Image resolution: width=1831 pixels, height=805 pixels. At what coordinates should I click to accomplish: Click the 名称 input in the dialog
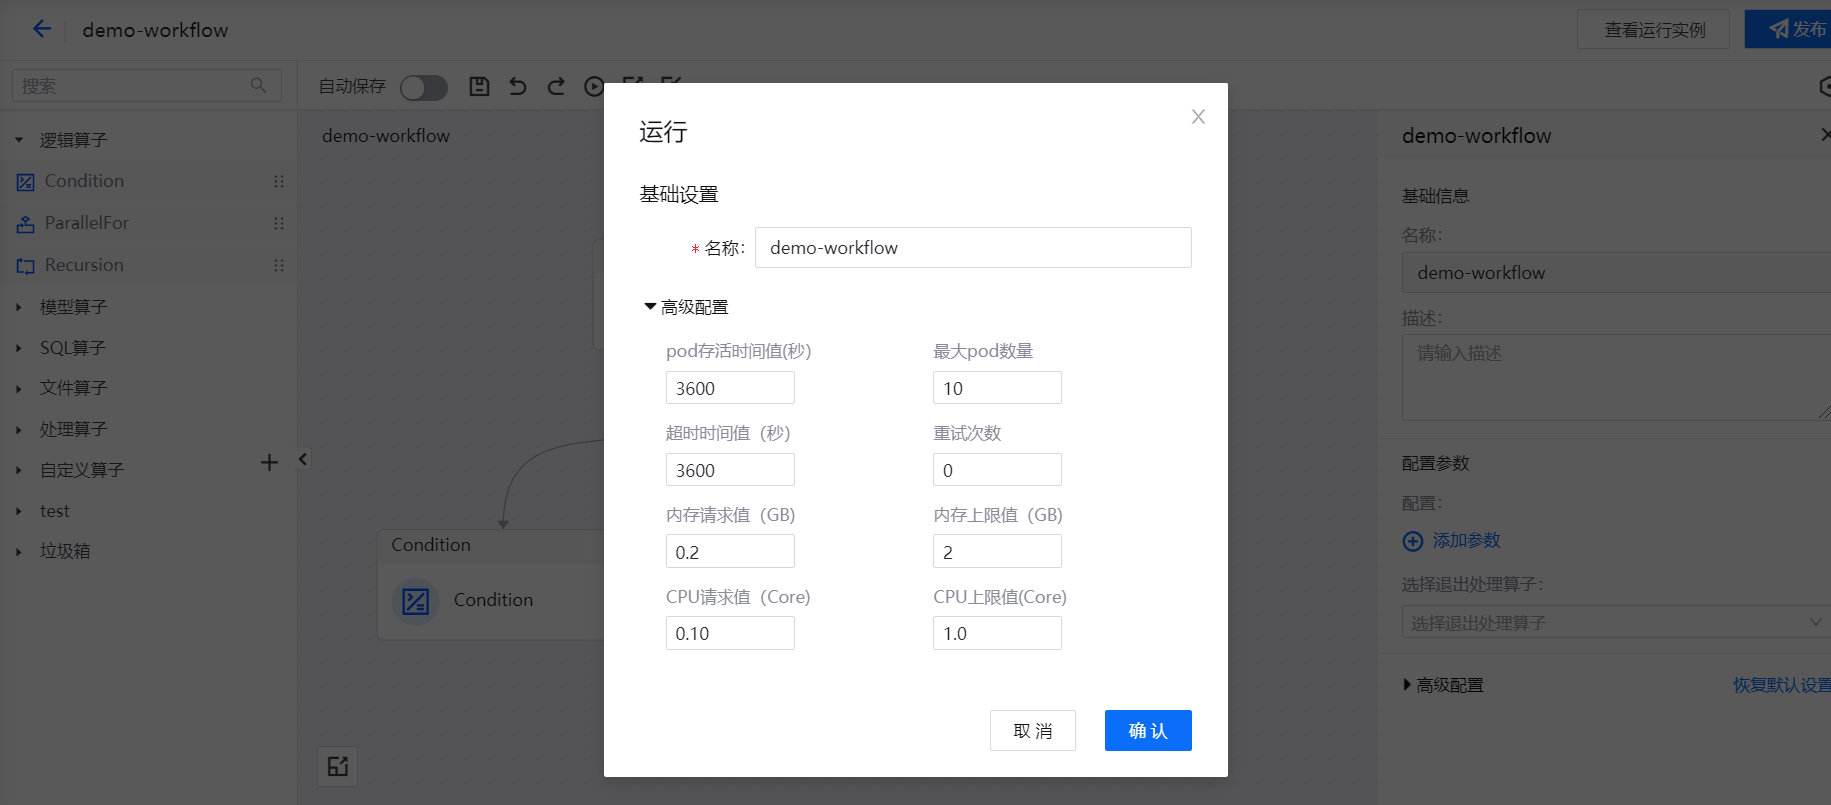click(973, 247)
